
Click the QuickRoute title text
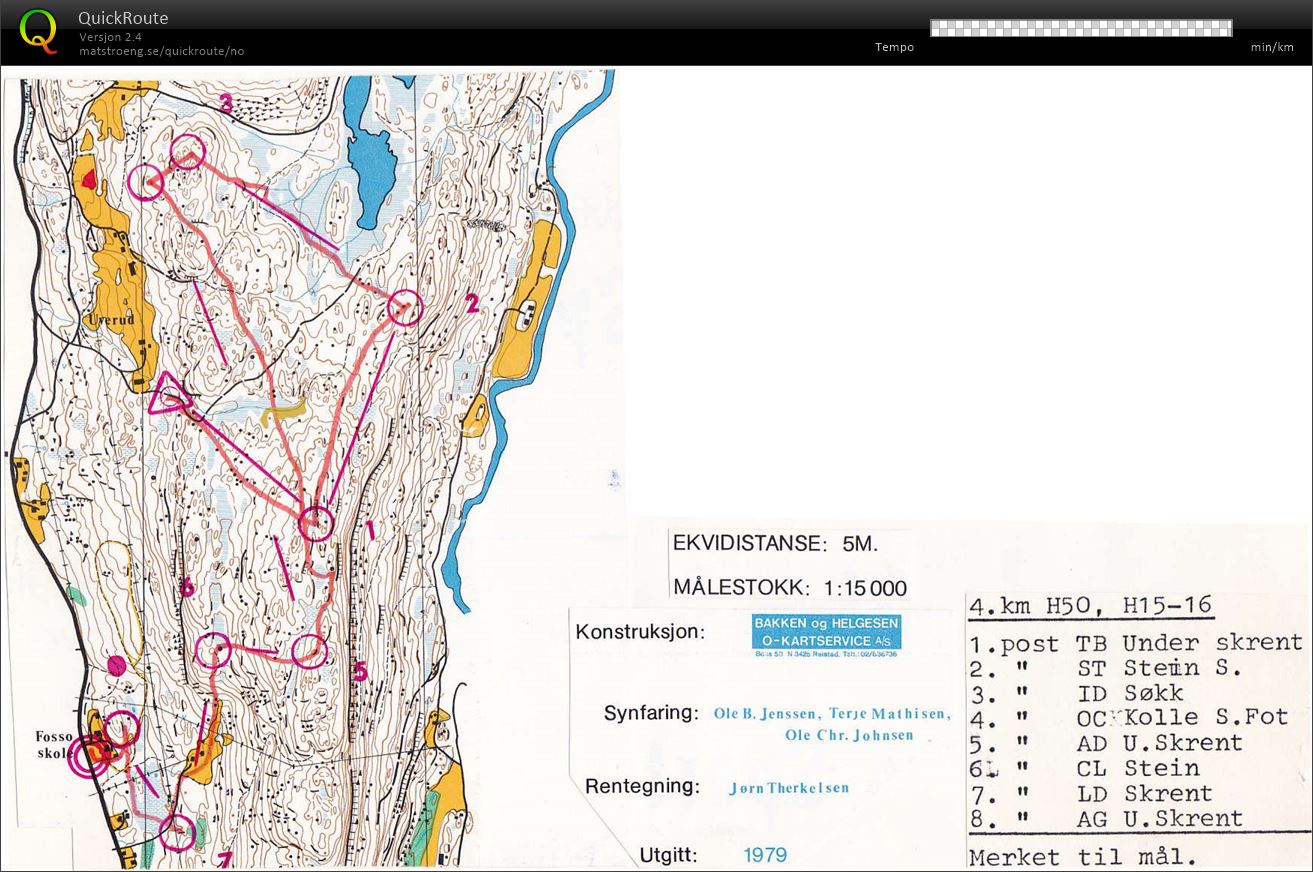coord(123,18)
